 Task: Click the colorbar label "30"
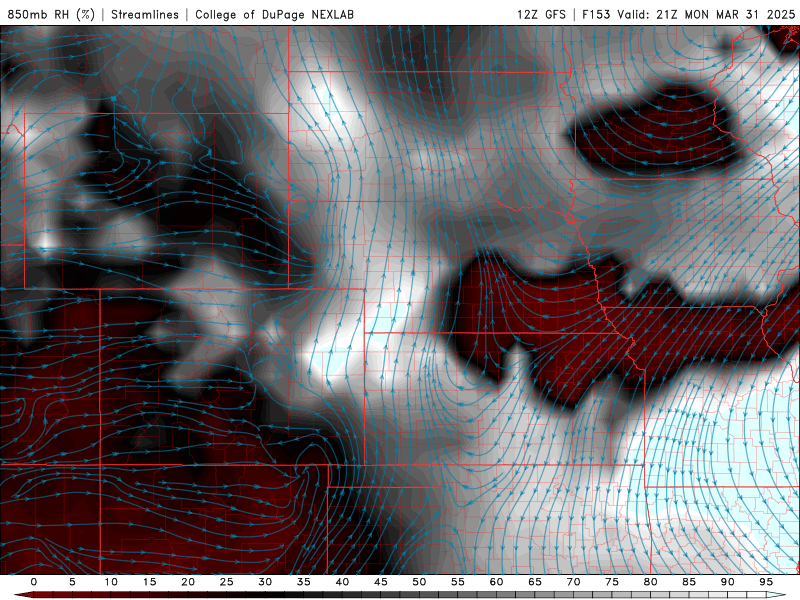click(x=265, y=582)
